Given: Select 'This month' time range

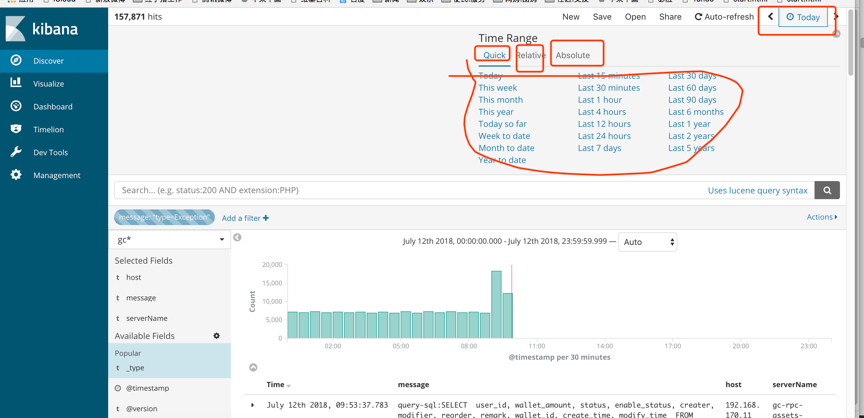Looking at the screenshot, I should (500, 100).
